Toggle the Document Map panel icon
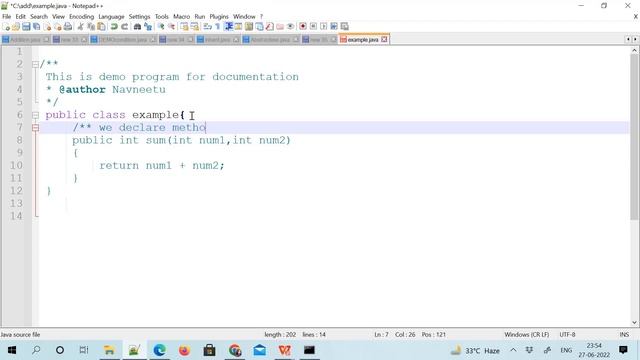Viewport: 640px width, 360px height. pyautogui.click(x=249, y=27)
